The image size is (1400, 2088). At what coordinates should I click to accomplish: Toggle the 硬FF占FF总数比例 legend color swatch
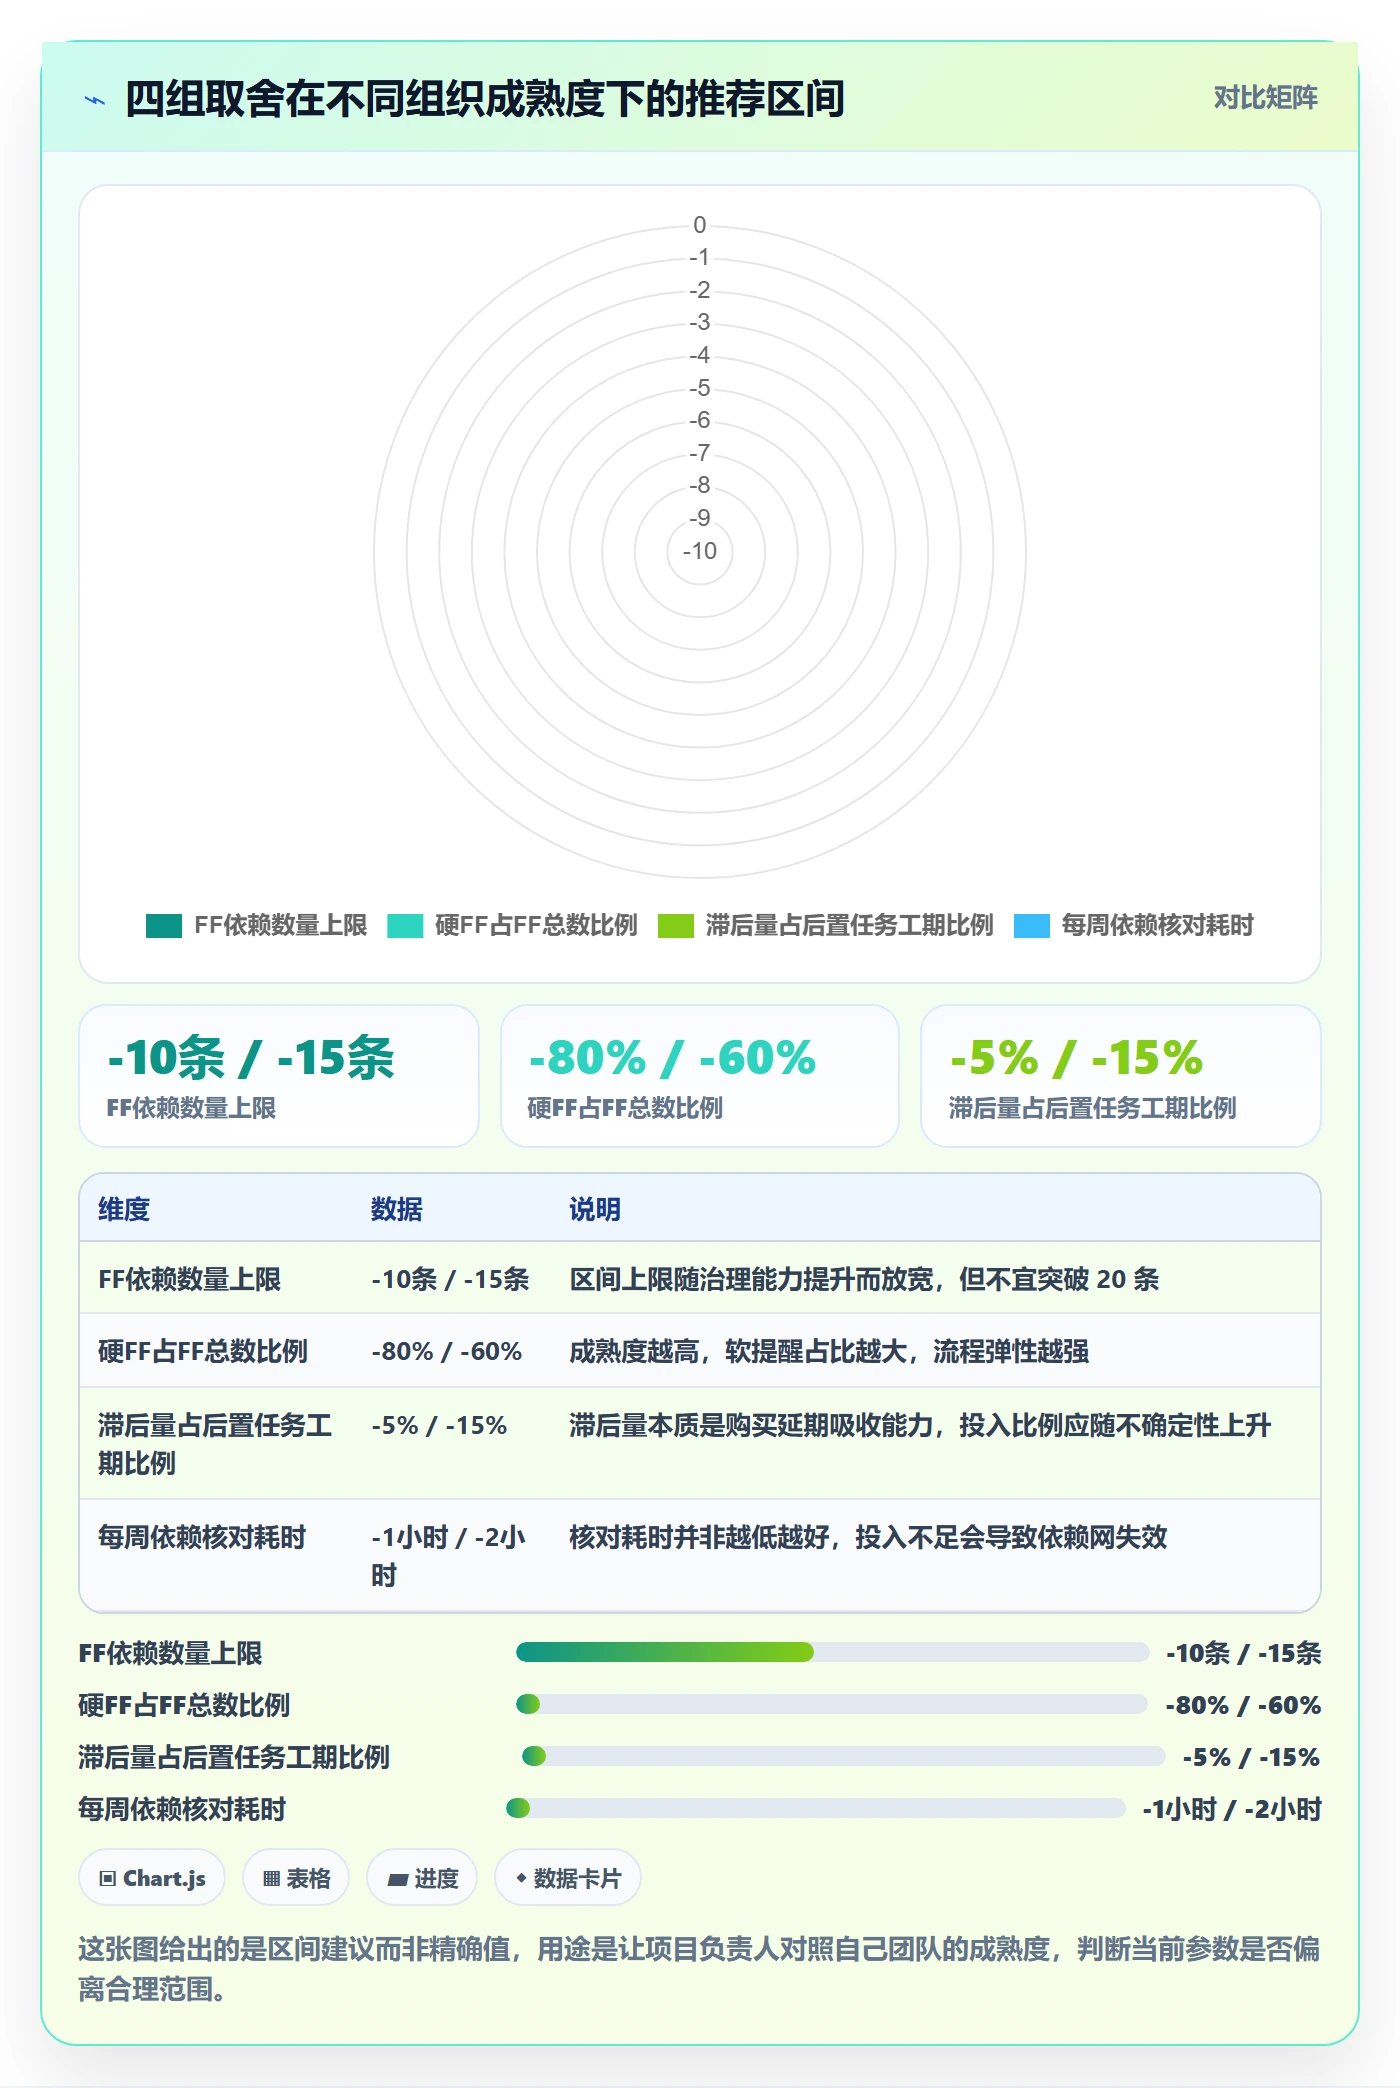coord(405,926)
